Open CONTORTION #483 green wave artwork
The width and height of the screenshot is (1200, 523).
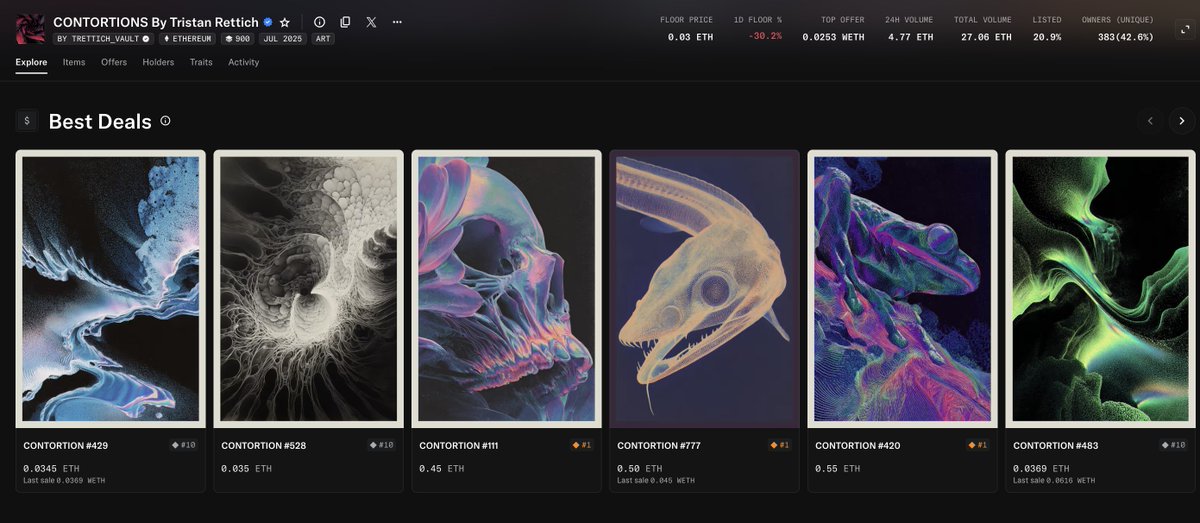pos(1100,289)
